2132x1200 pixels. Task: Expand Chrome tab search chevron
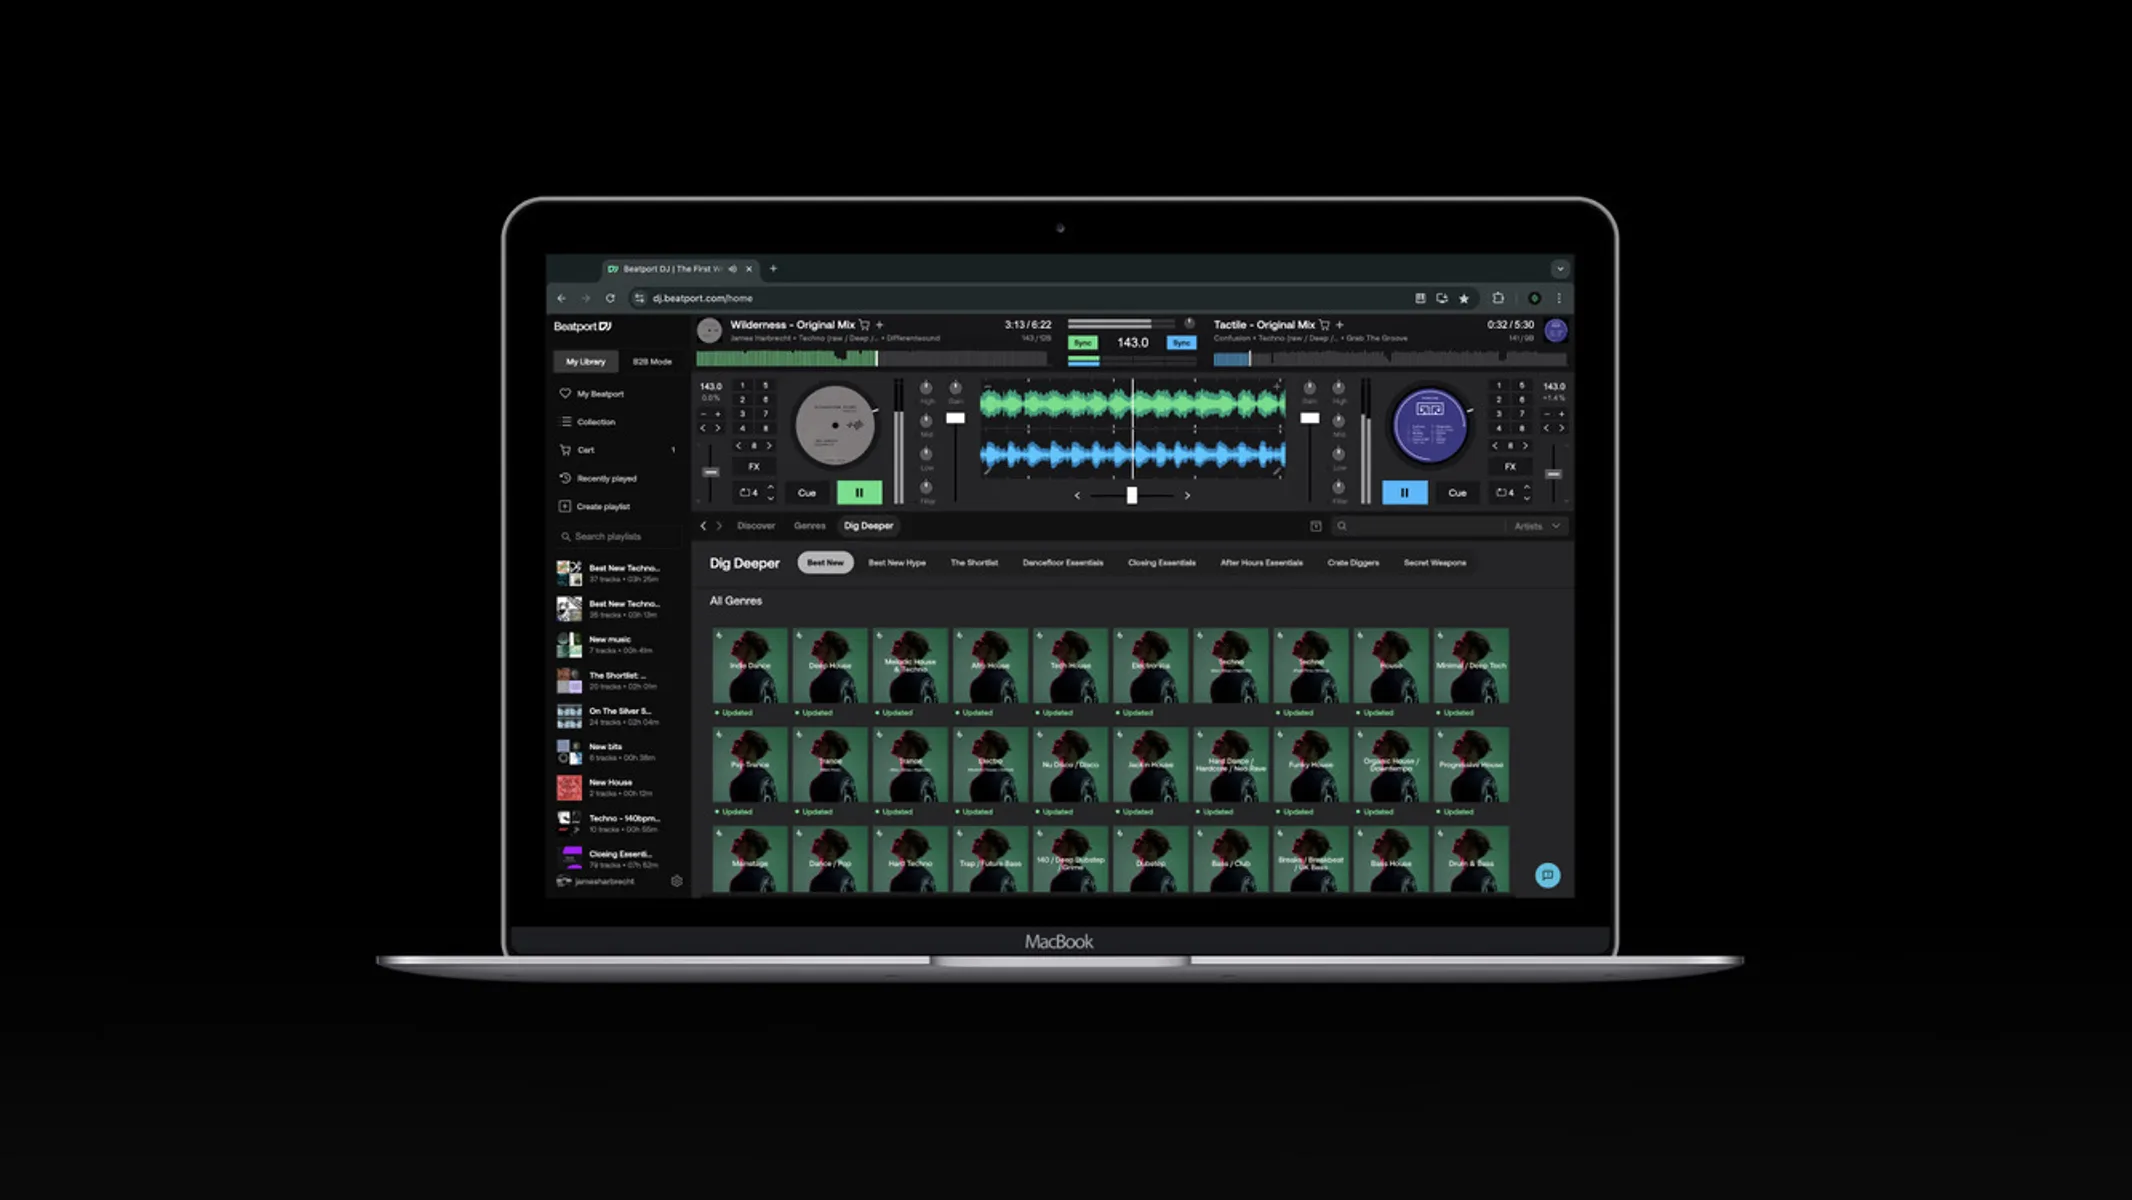[x=1560, y=269]
